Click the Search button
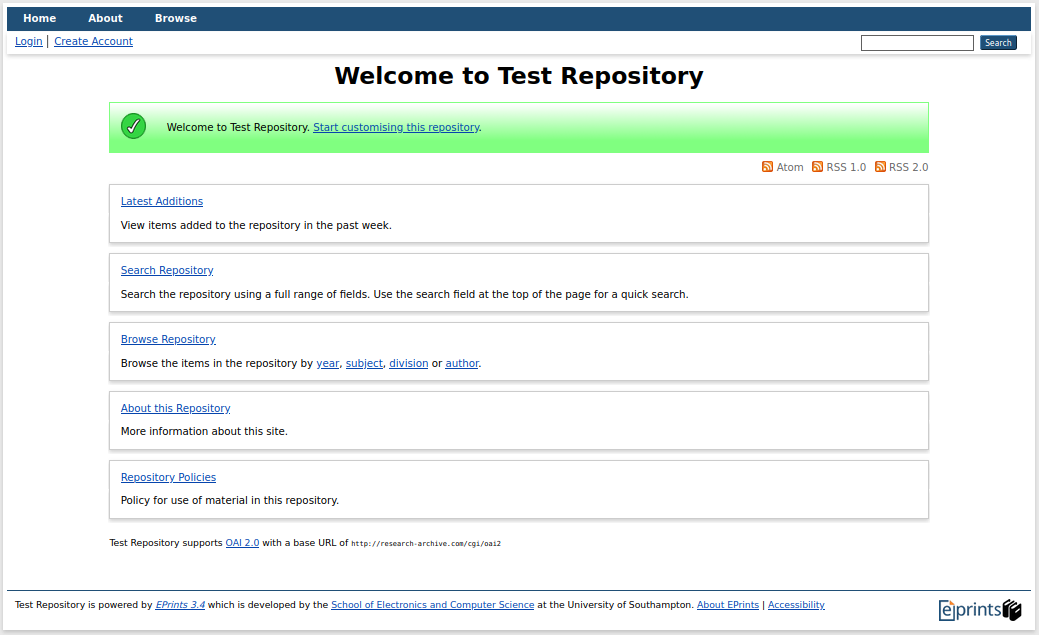The image size is (1039, 635). (x=998, y=43)
